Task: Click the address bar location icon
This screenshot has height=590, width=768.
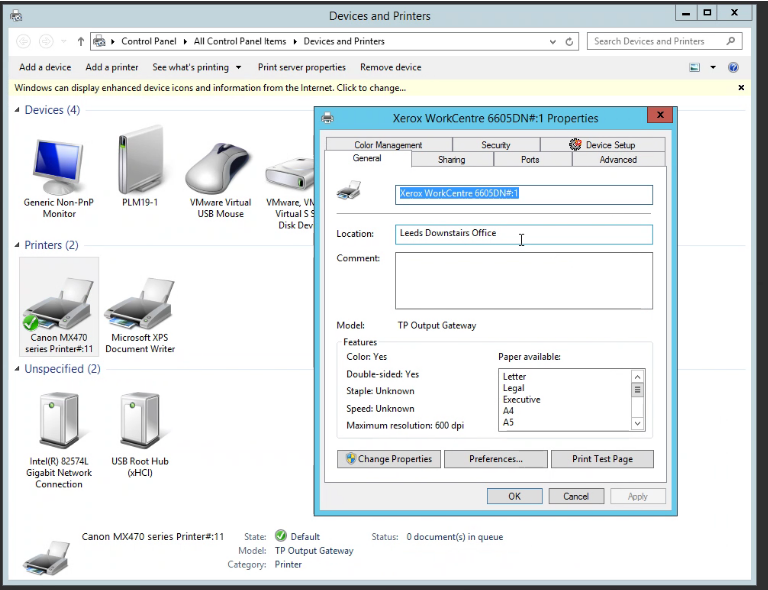Action: [x=99, y=42]
